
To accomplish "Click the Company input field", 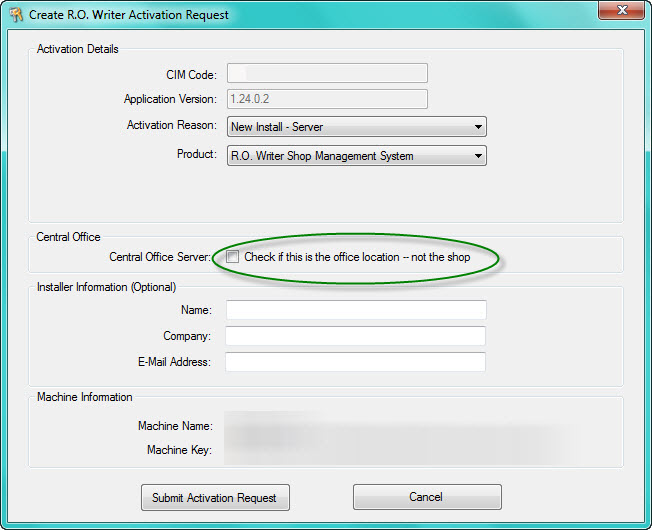I will pos(356,336).
